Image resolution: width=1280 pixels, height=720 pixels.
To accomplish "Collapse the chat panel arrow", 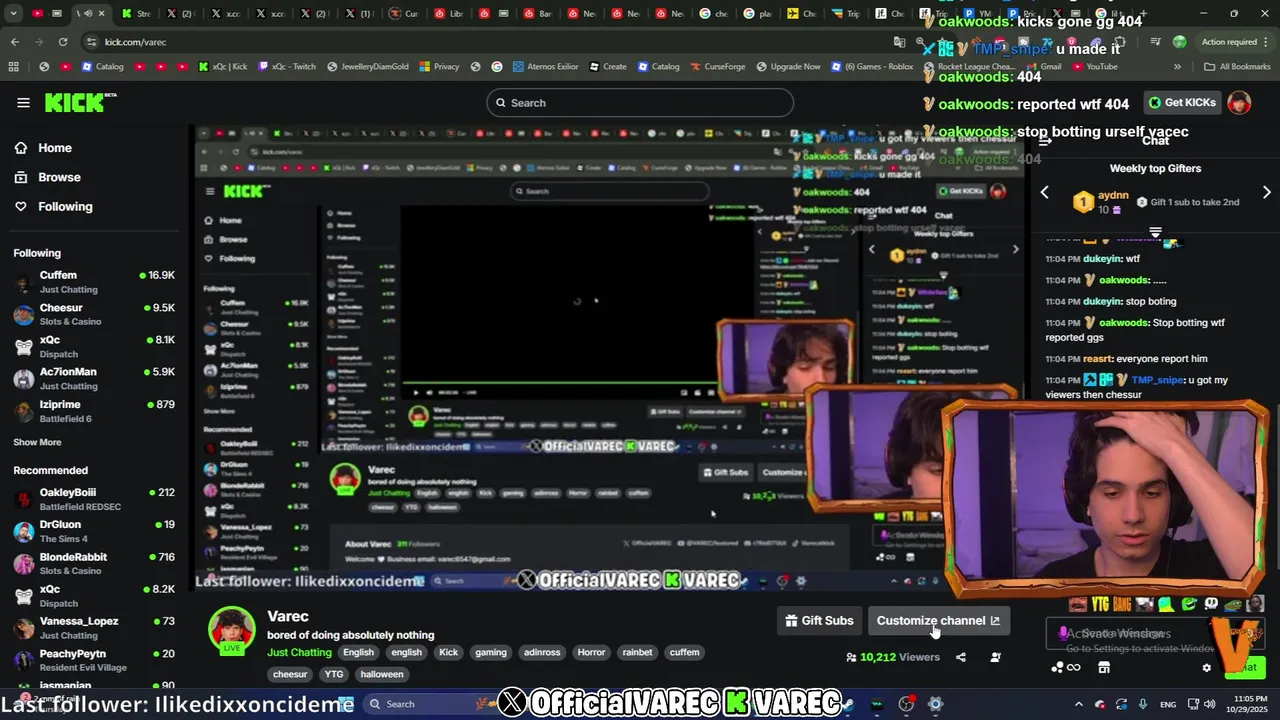I will point(1045,141).
